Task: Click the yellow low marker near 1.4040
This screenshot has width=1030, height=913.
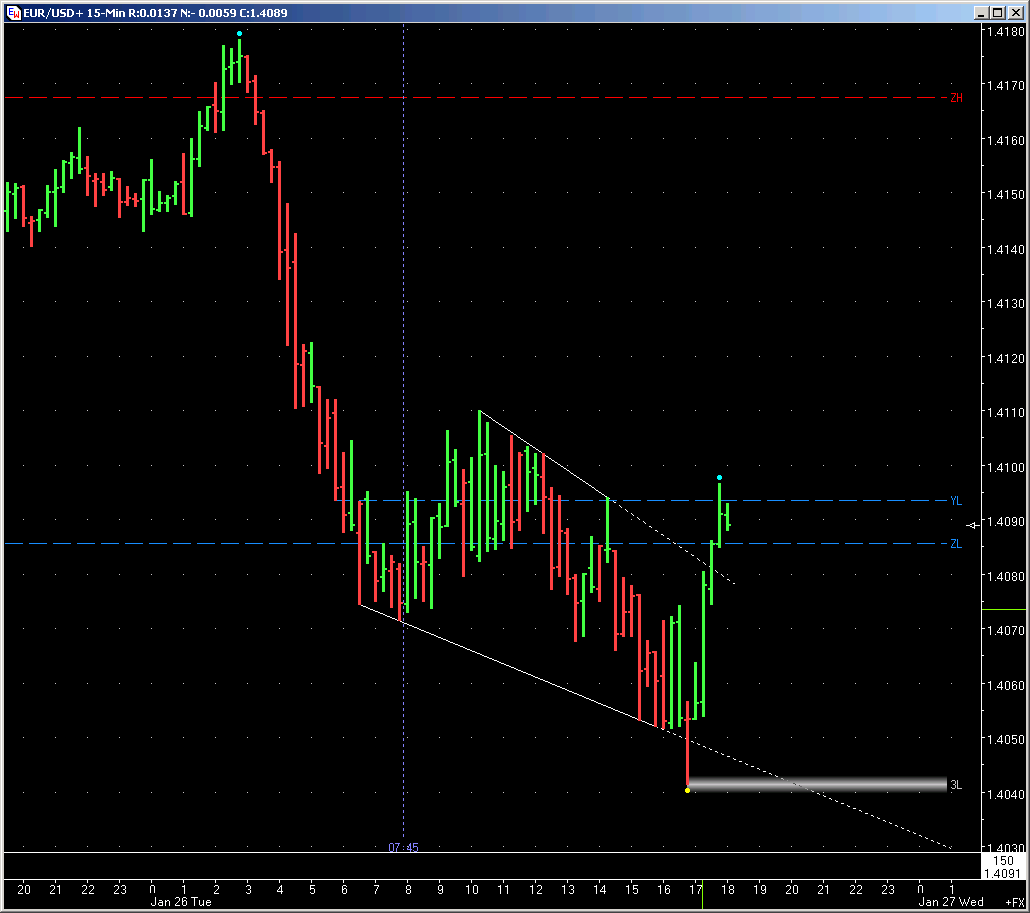Action: (688, 790)
